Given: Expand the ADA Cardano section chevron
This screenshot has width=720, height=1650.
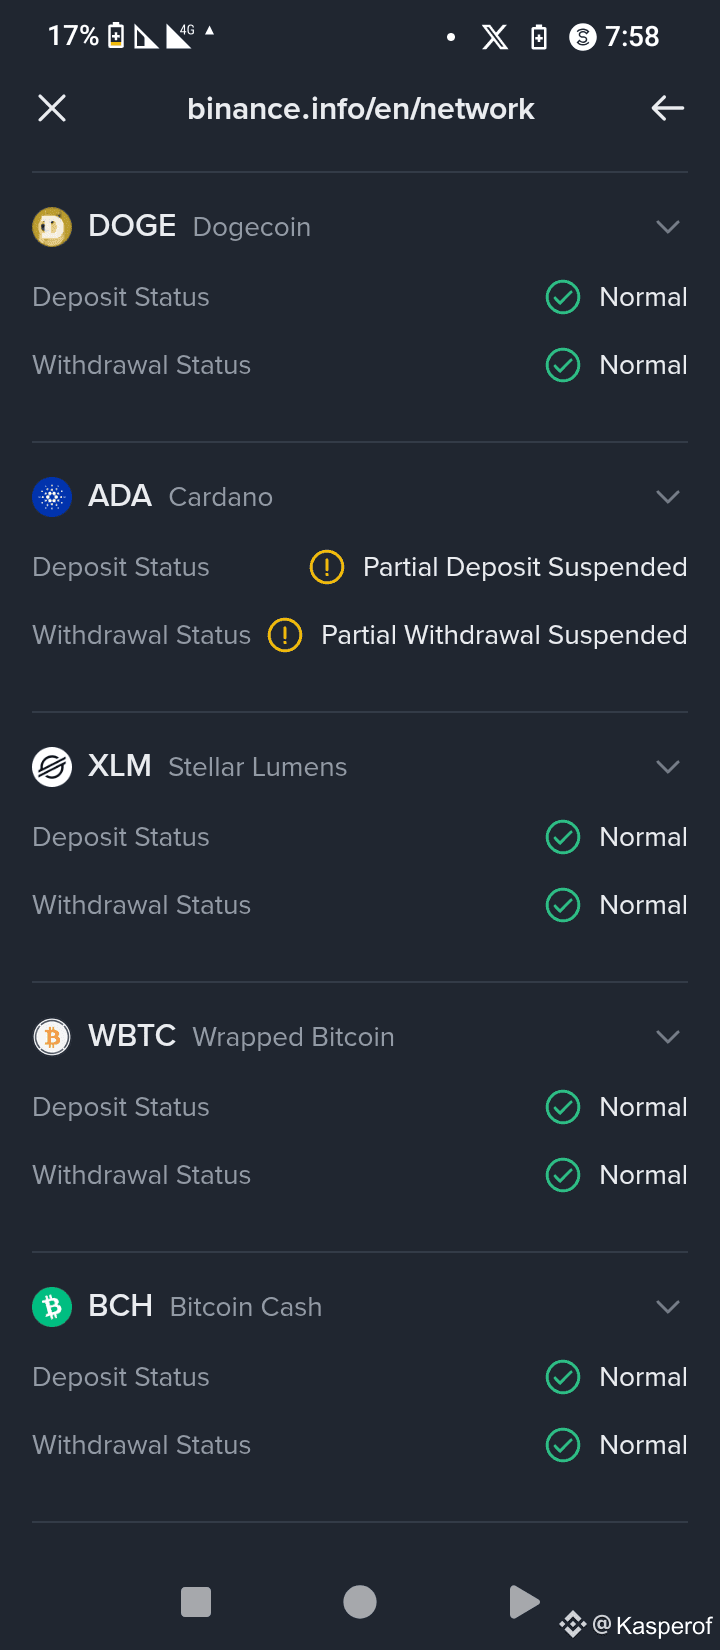Looking at the screenshot, I should [667, 497].
